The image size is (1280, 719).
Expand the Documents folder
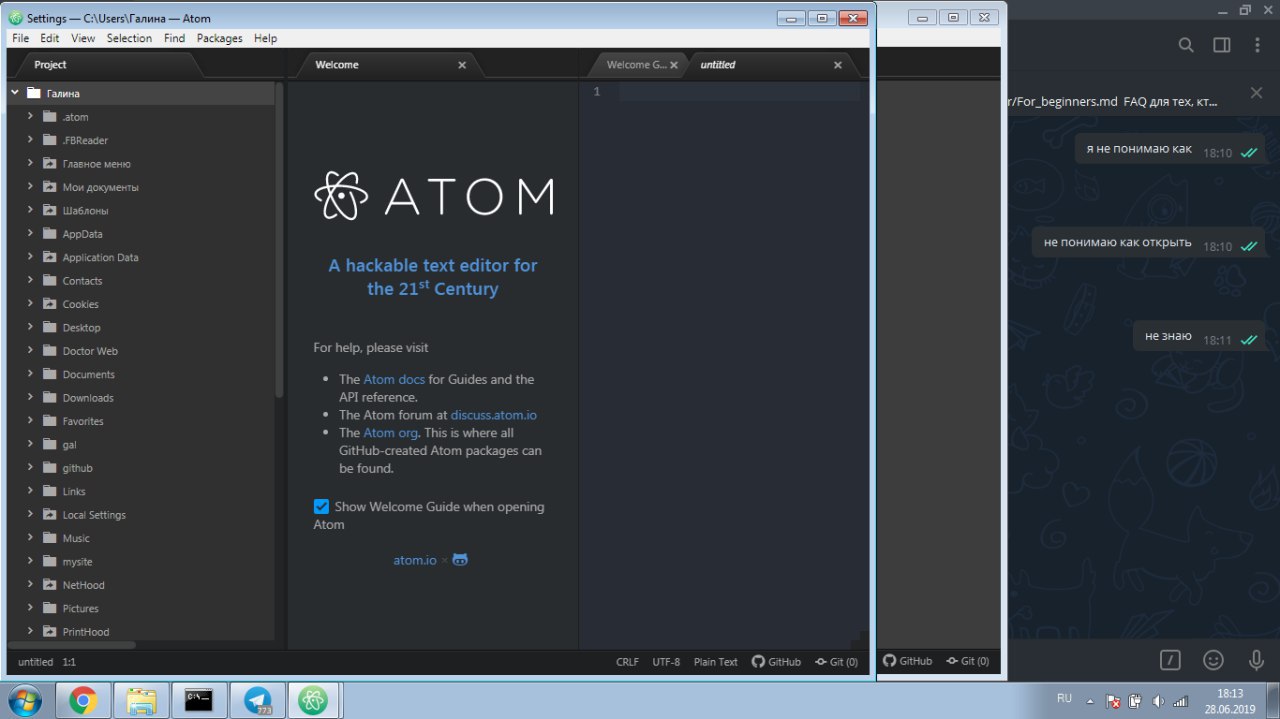31,374
